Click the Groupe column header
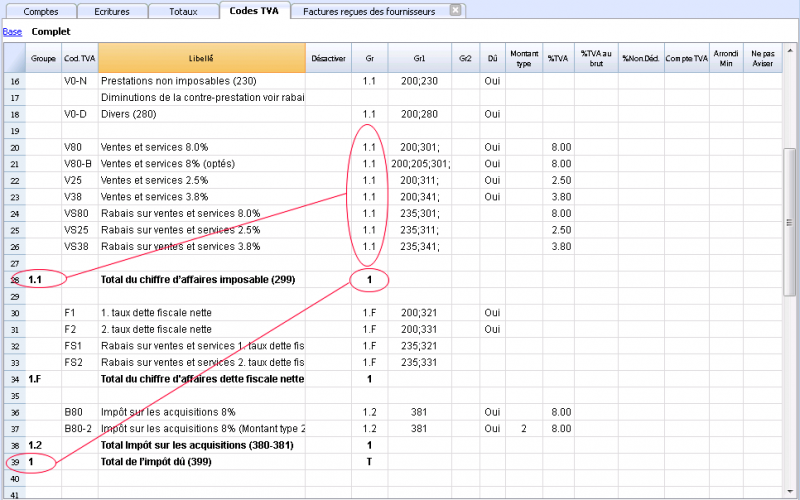The width and height of the screenshot is (800, 500). click(x=43, y=58)
